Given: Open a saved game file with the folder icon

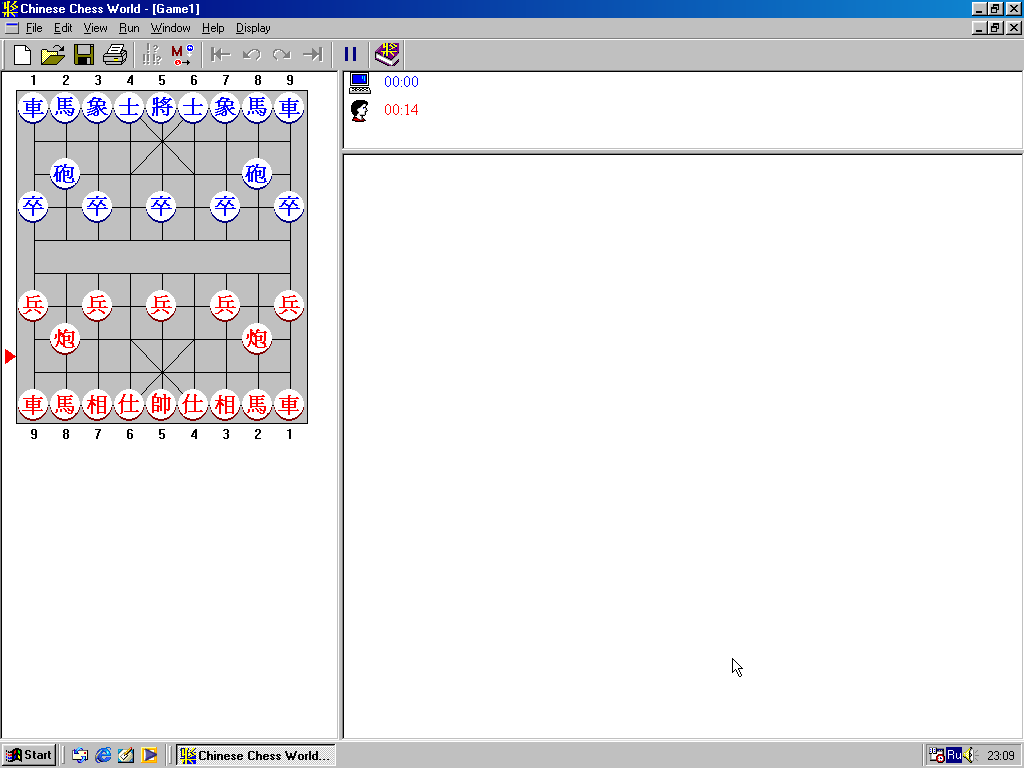Looking at the screenshot, I should 53,55.
